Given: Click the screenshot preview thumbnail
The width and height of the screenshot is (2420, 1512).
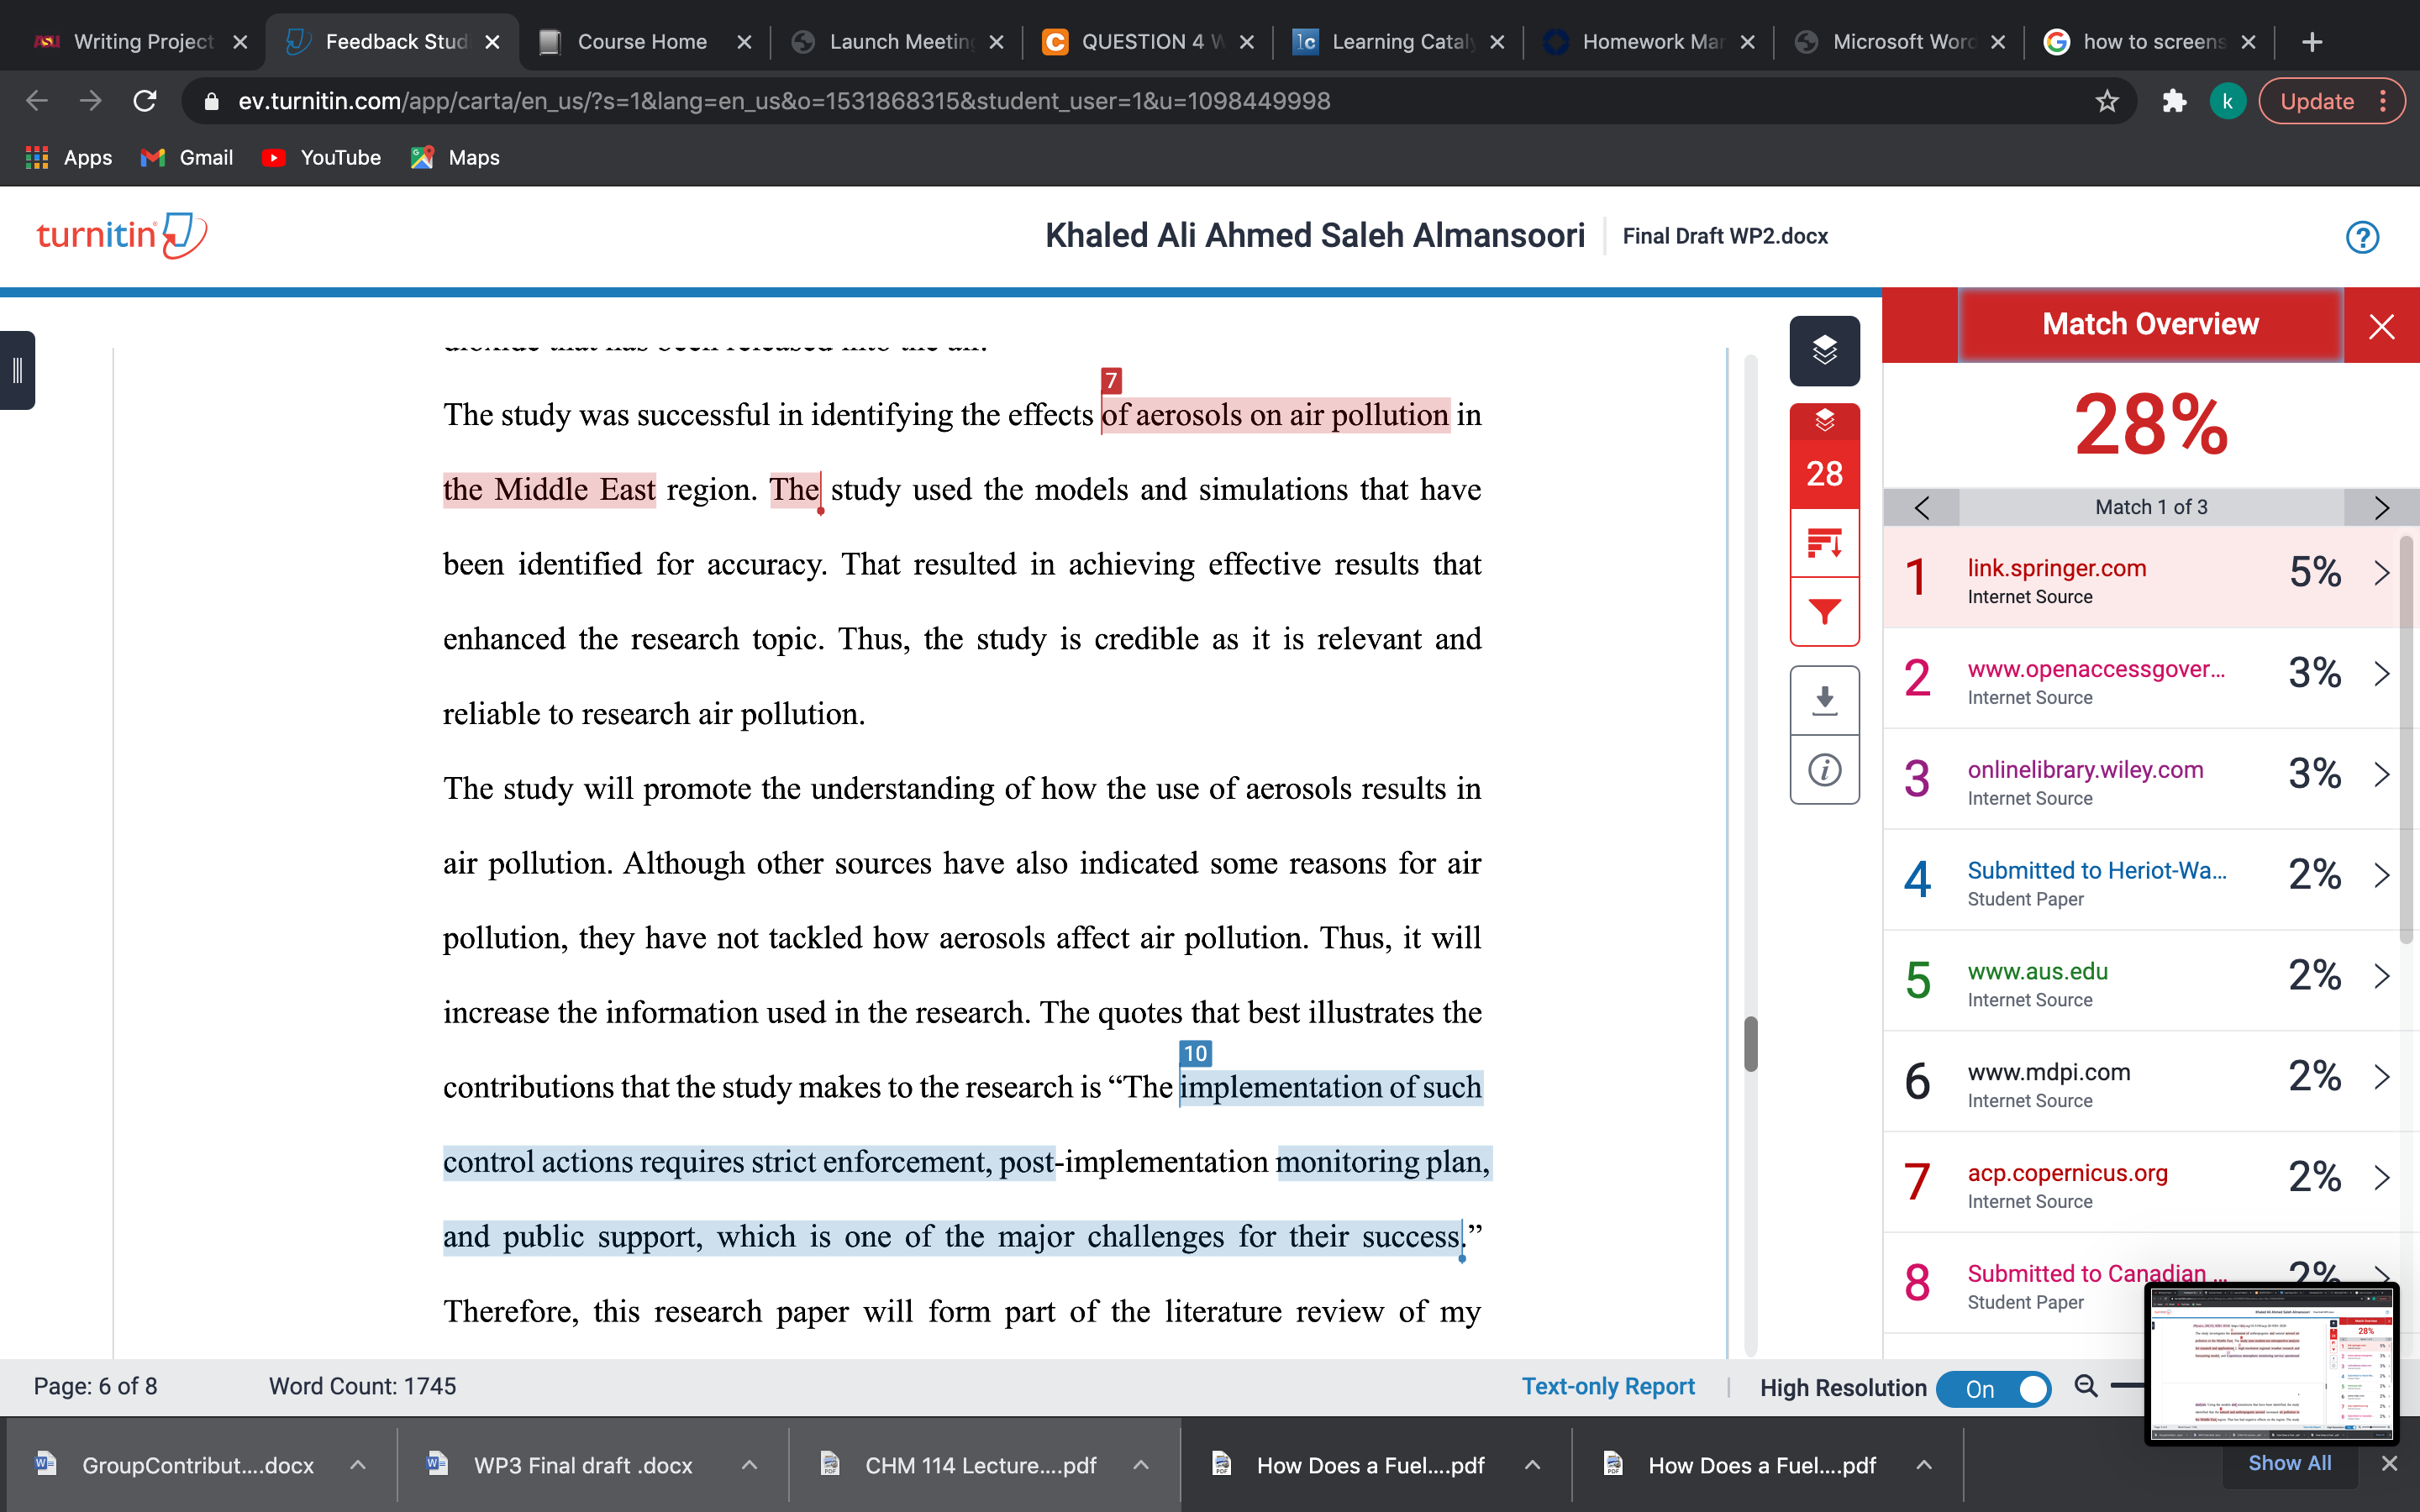Looking at the screenshot, I should [x=2271, y=1364].
